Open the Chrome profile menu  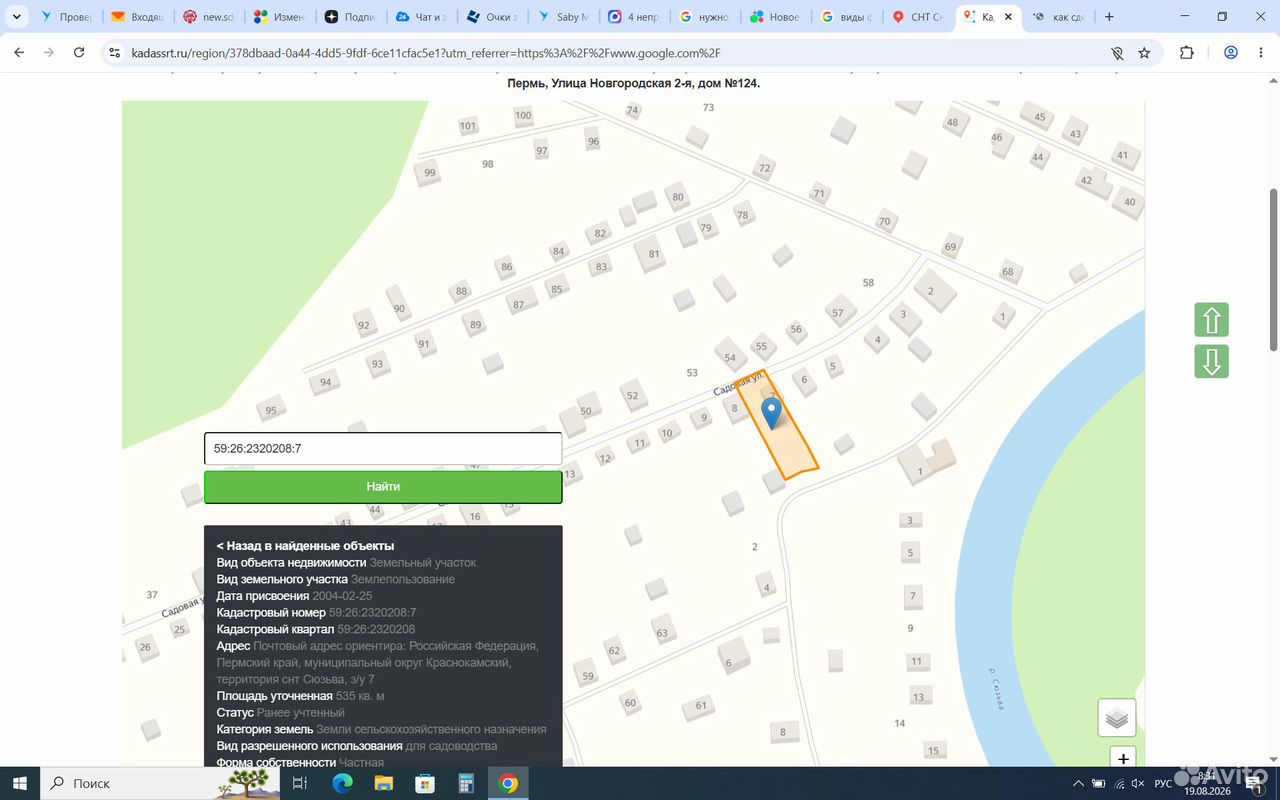[1231, 53]
